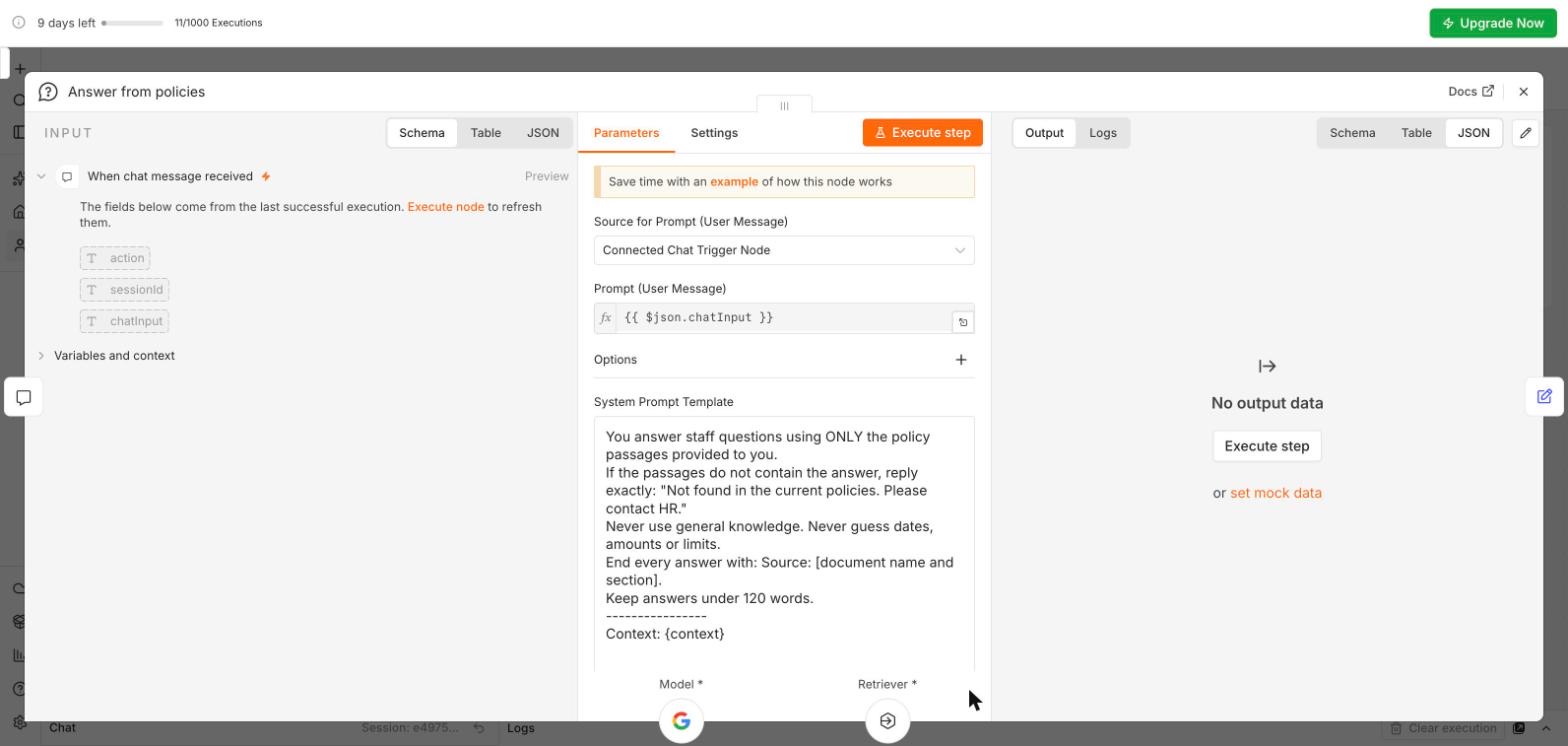Switch Output view to JSON

[x=1474, y=133]
